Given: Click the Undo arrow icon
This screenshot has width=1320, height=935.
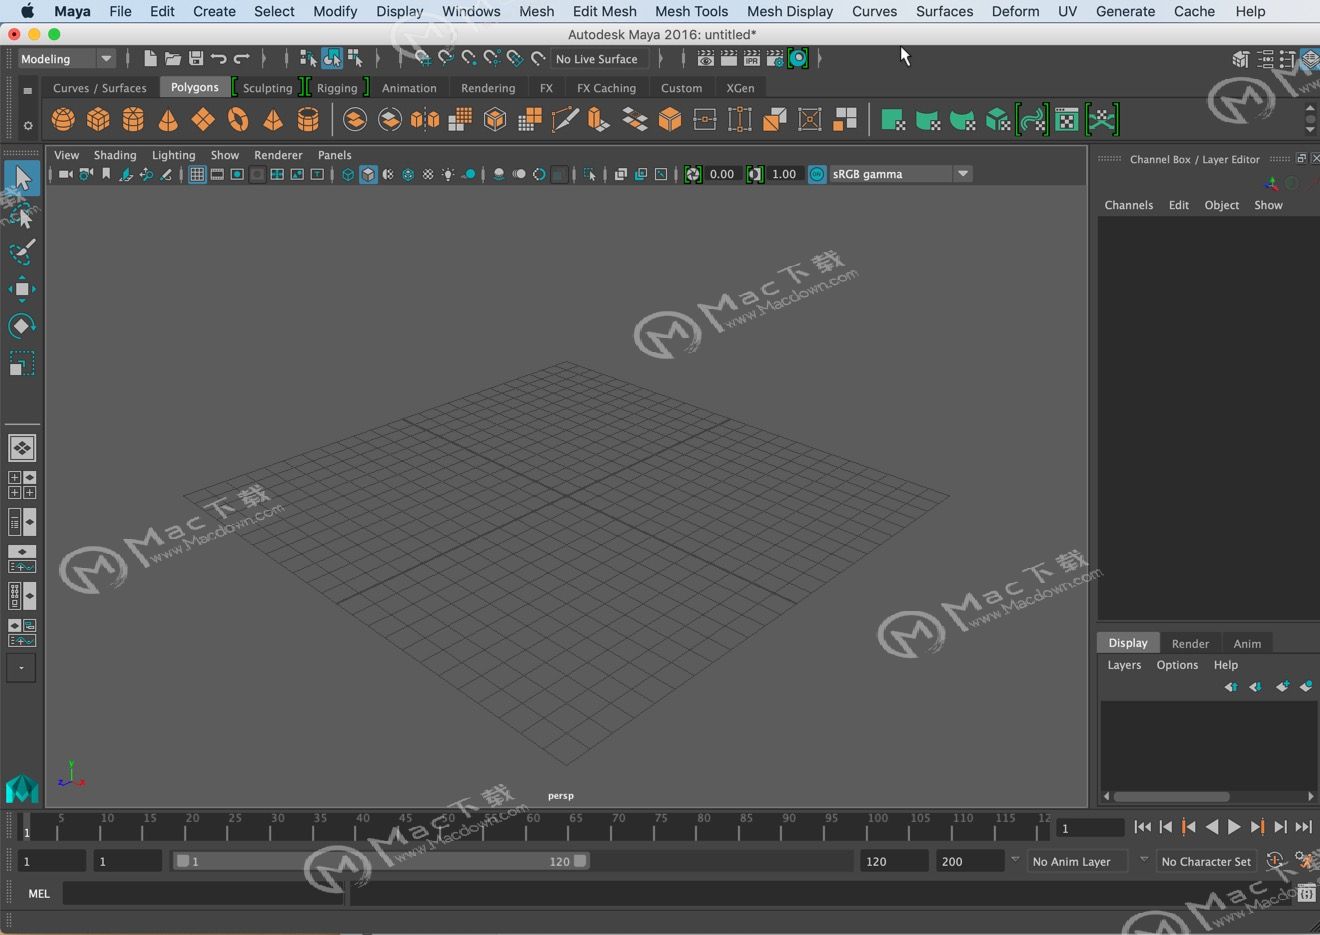Looking at the screenshot, I should 219,59.
